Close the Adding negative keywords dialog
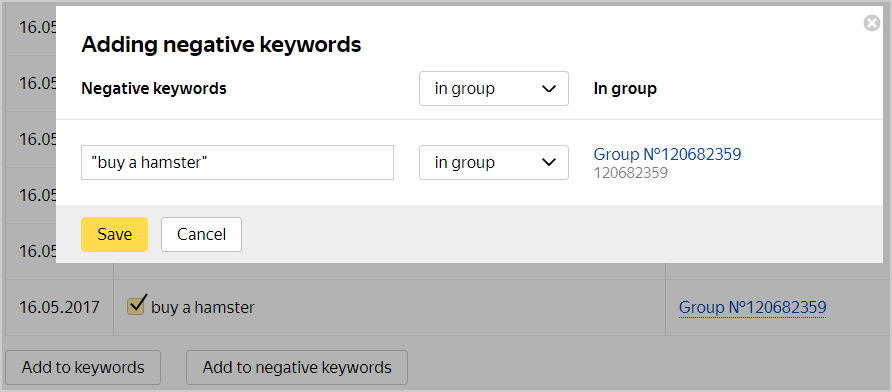 (x=872, y=23)
